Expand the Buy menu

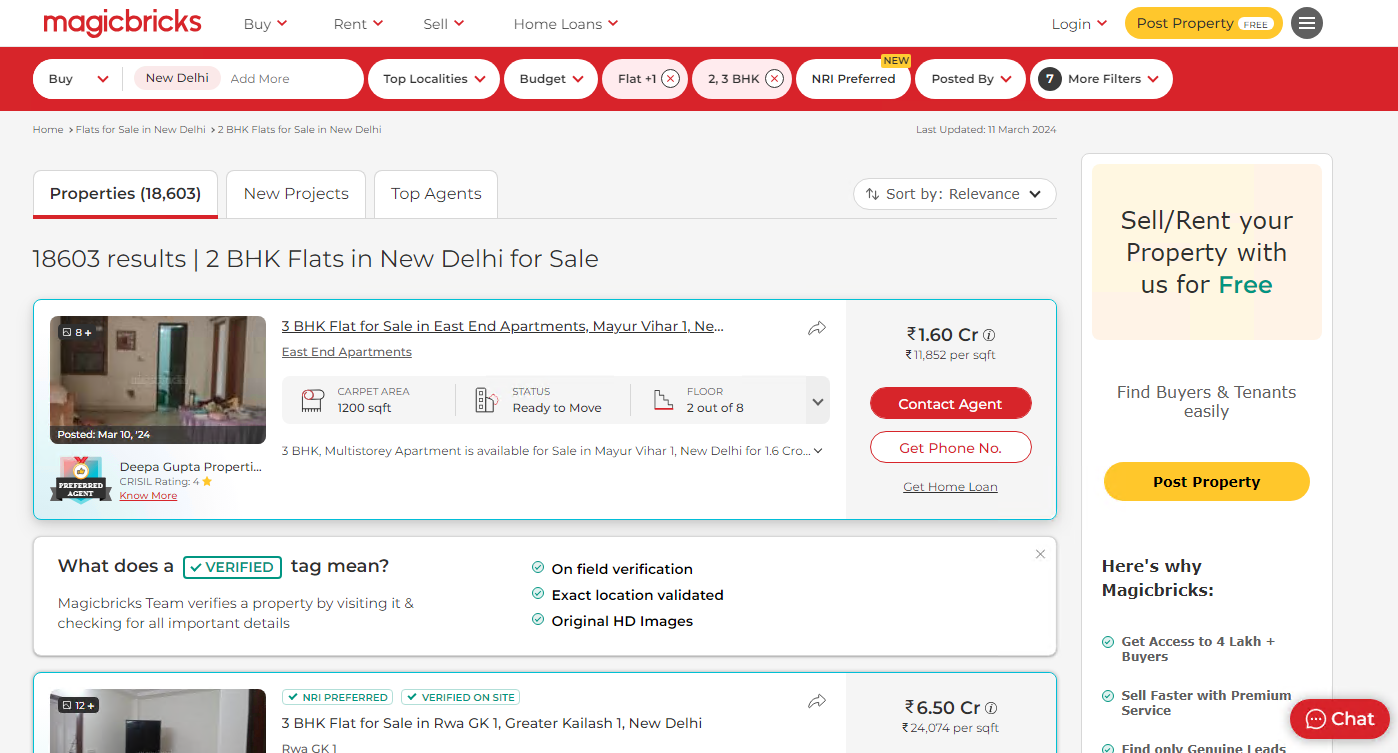pyautogui.click(x=265, y=24)
